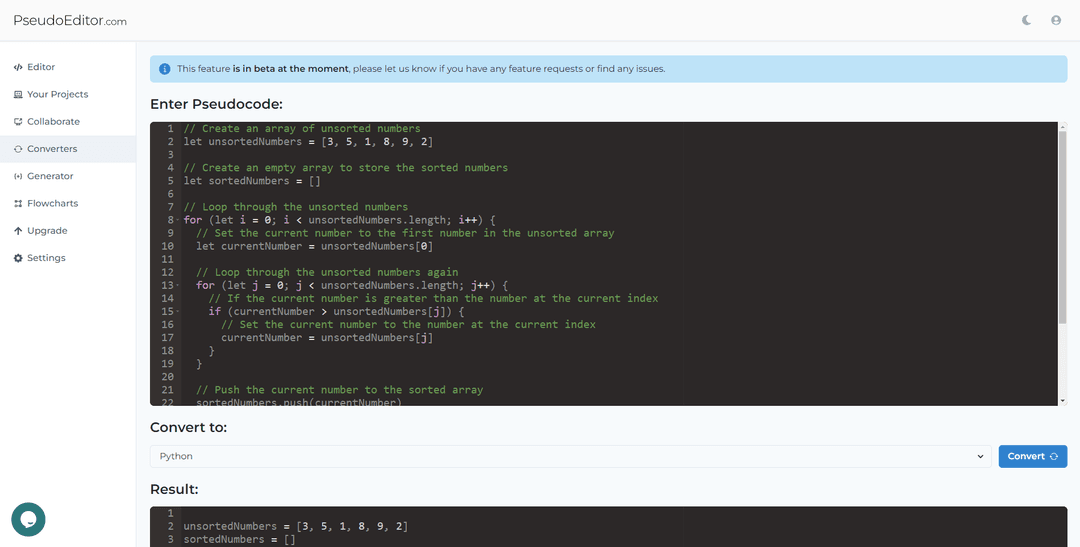1080x547 pixels.
Task: Click the PseudoEditor.com logo link
Action: [70, 20]
